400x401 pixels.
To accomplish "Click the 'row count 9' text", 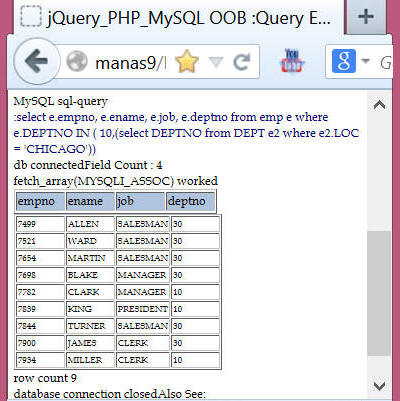I will point(45,378).
